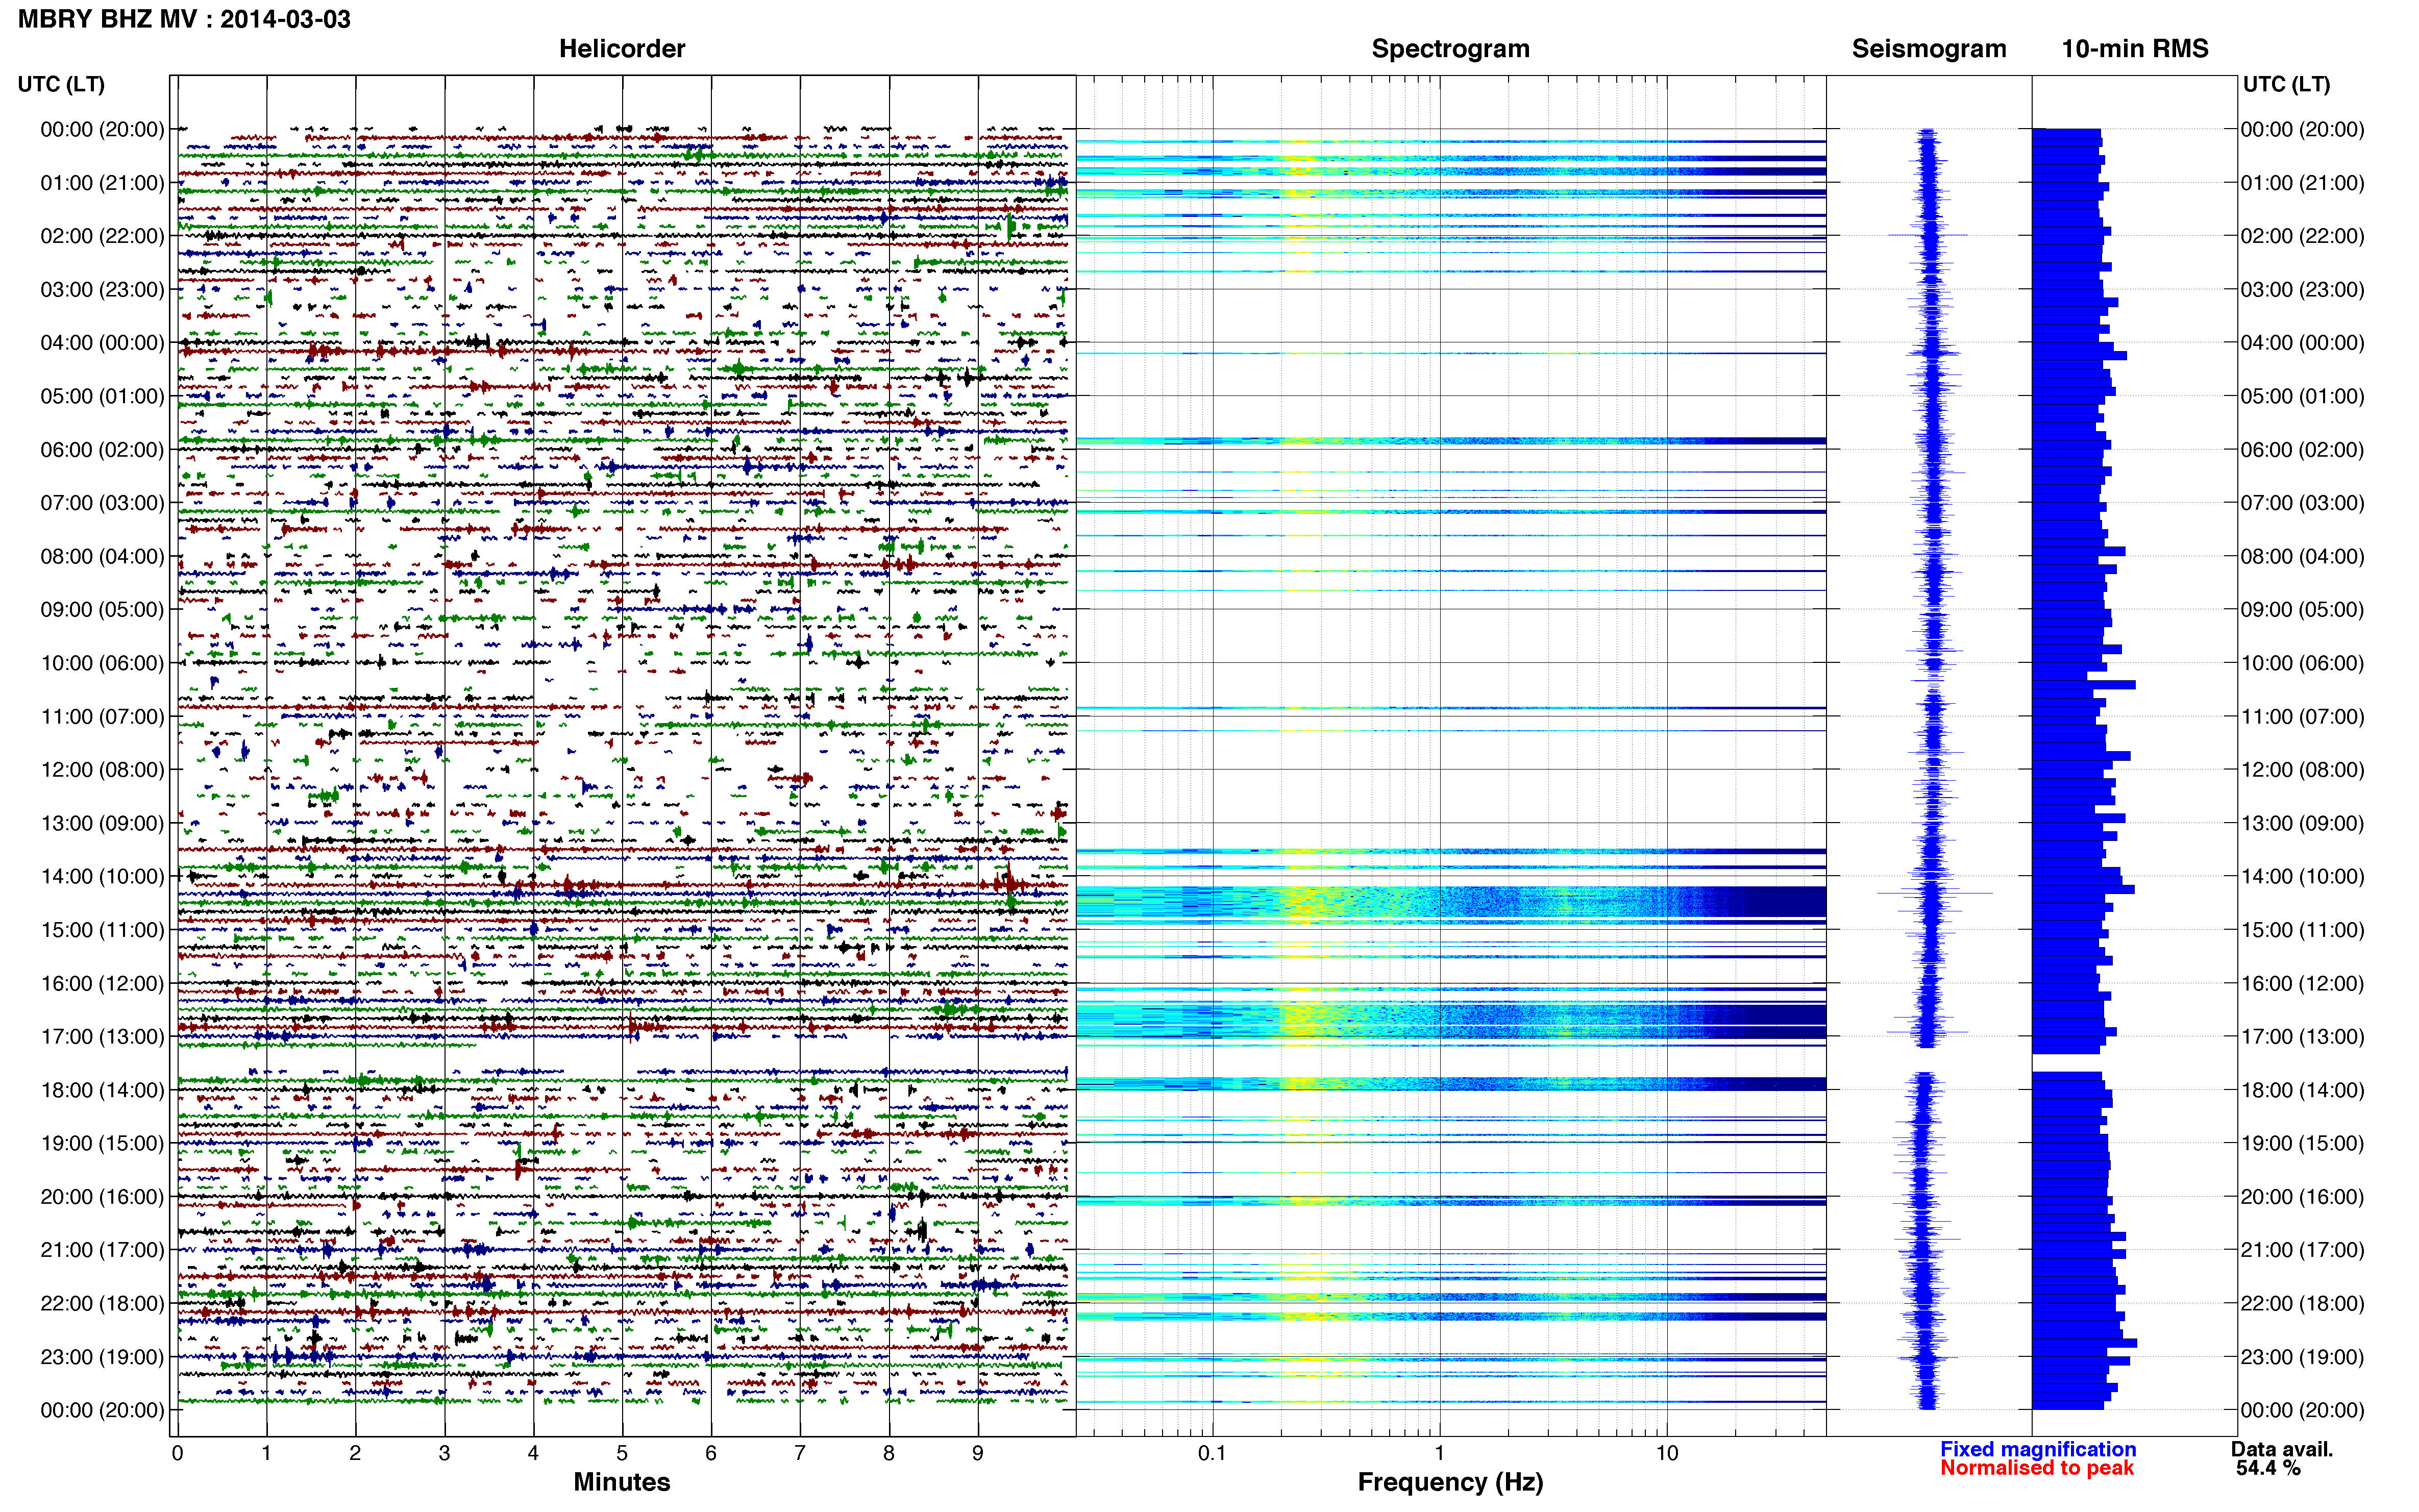The image size is (2419, 1512).
Task: Click the left '12:00 (08:00)' time label
Action: pos(102,770)
